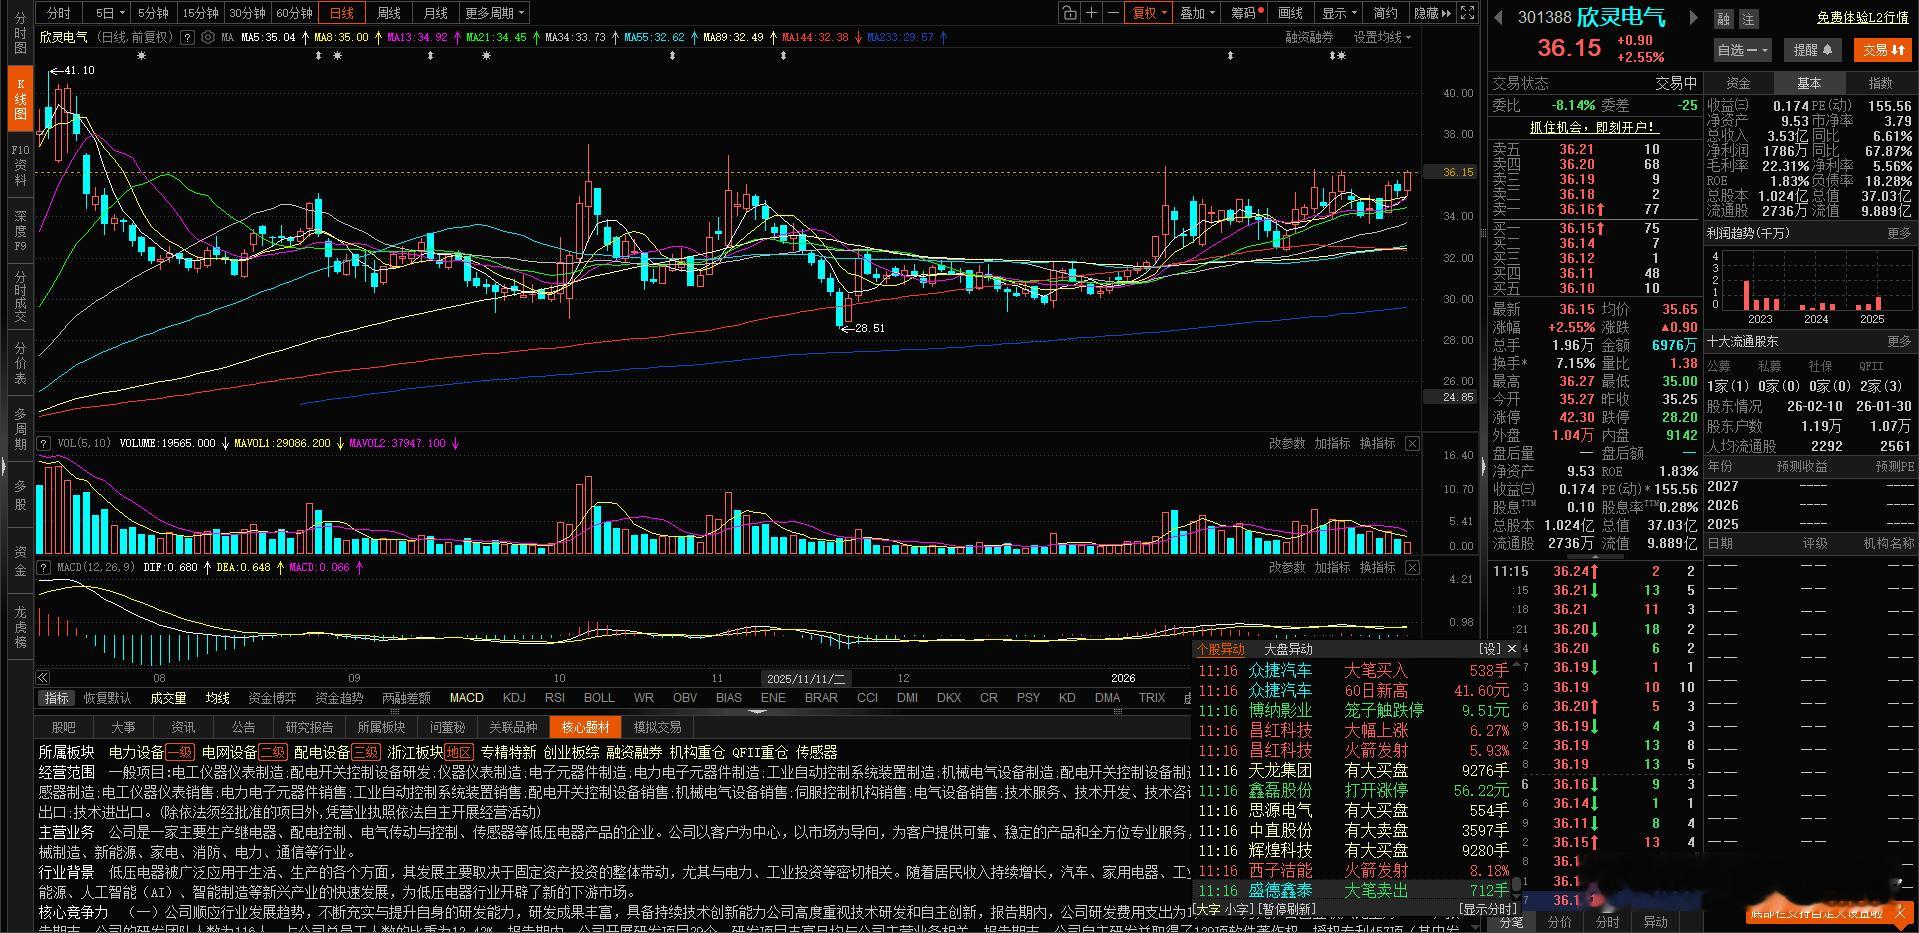Go to next stock with right arrow
Image resolution: width=1919 pixels, height=933 pixels.
(x=1693, y=17)
